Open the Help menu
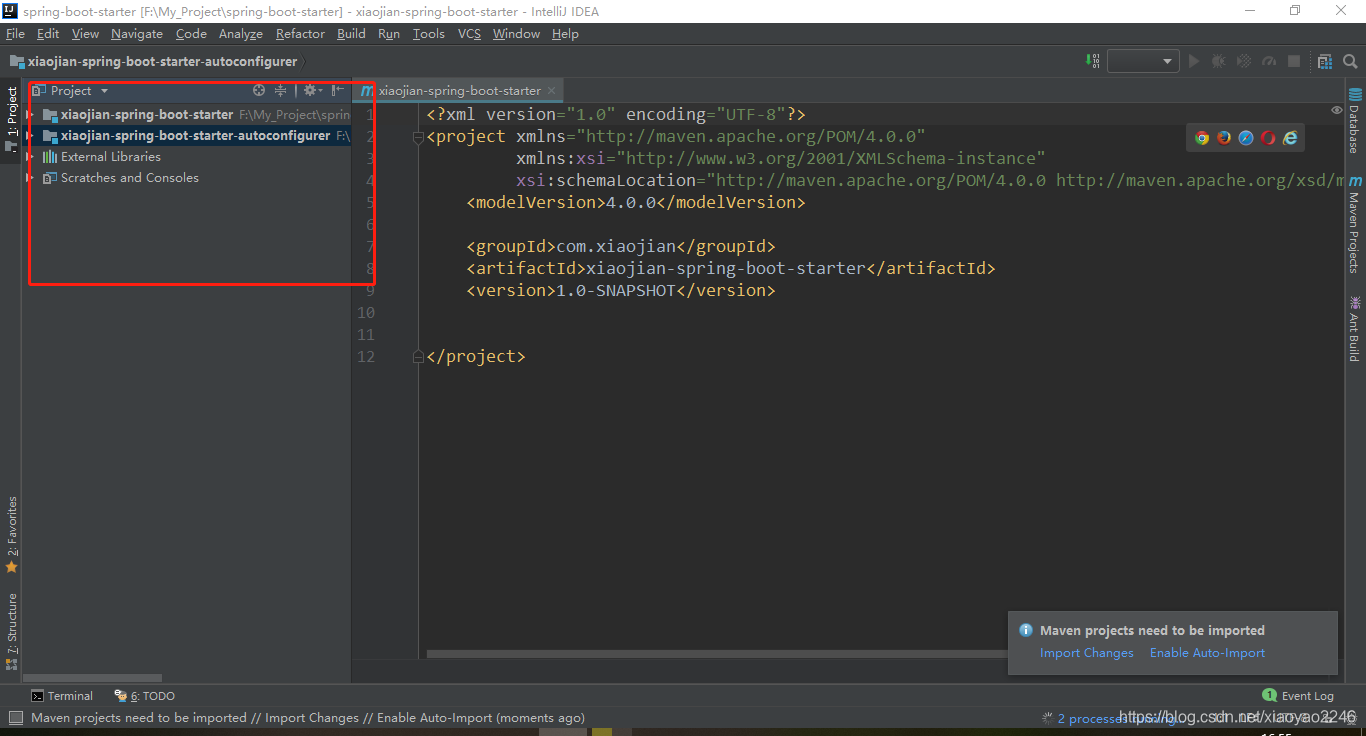1366x736 pixels. coord(565,33)
